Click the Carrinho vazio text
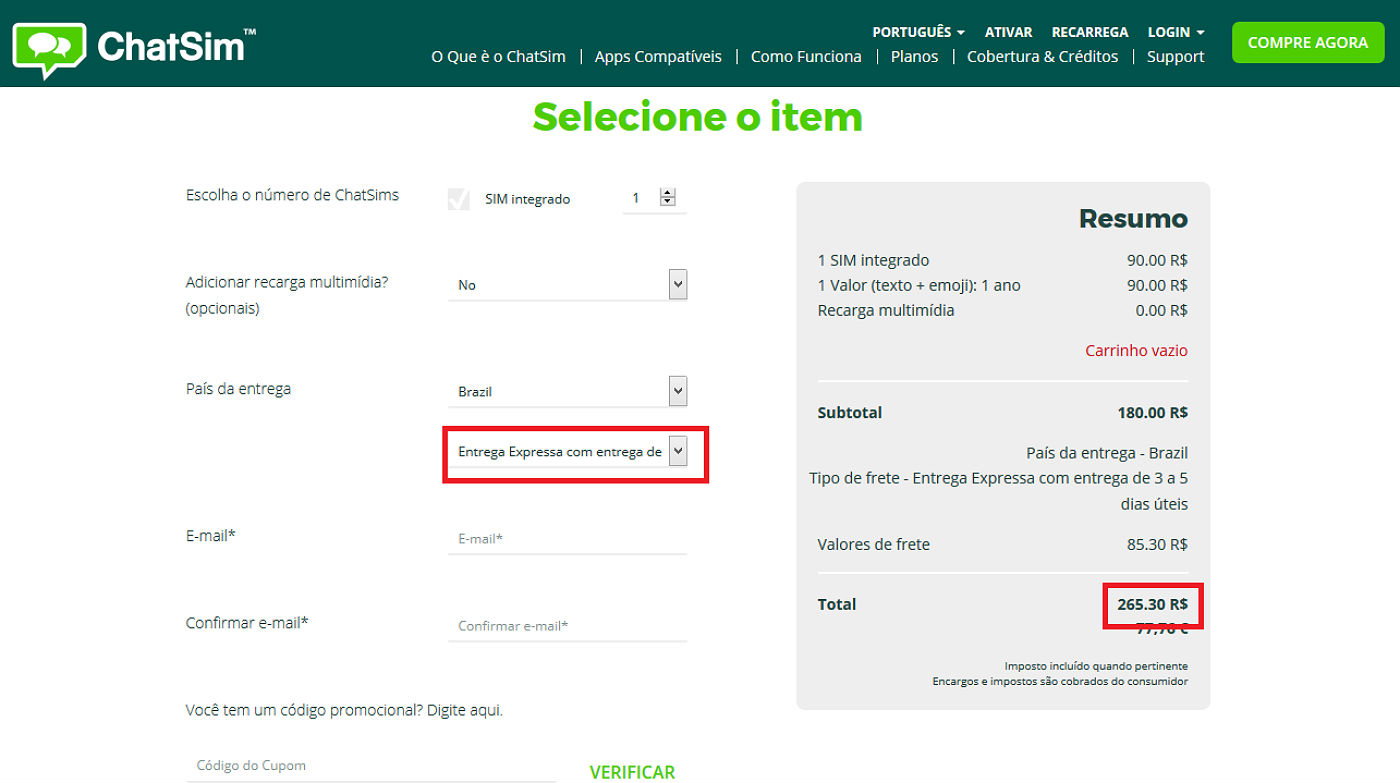This screenshot has height=783, width=1400. point(1137,351)
